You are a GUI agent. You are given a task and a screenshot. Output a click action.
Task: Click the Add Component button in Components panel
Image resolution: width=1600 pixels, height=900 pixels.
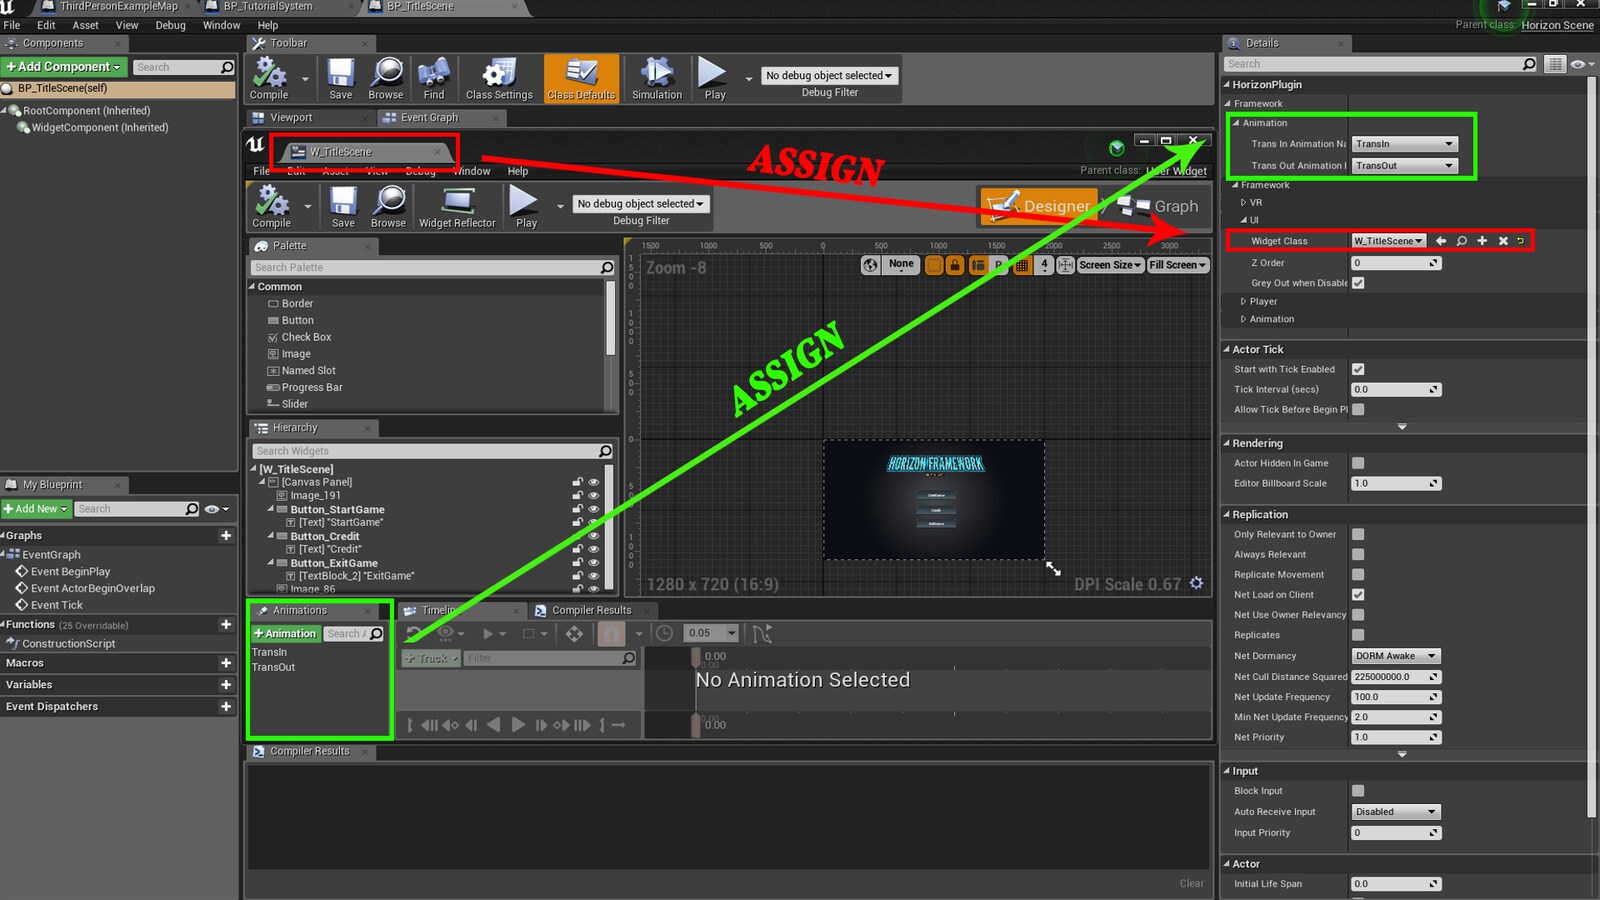pos(62,66)
